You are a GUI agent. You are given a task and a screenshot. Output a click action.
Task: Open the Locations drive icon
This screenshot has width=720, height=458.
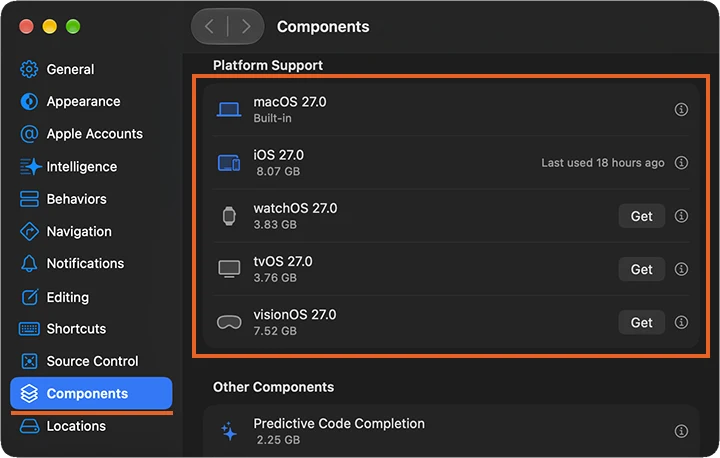point(29,426)
